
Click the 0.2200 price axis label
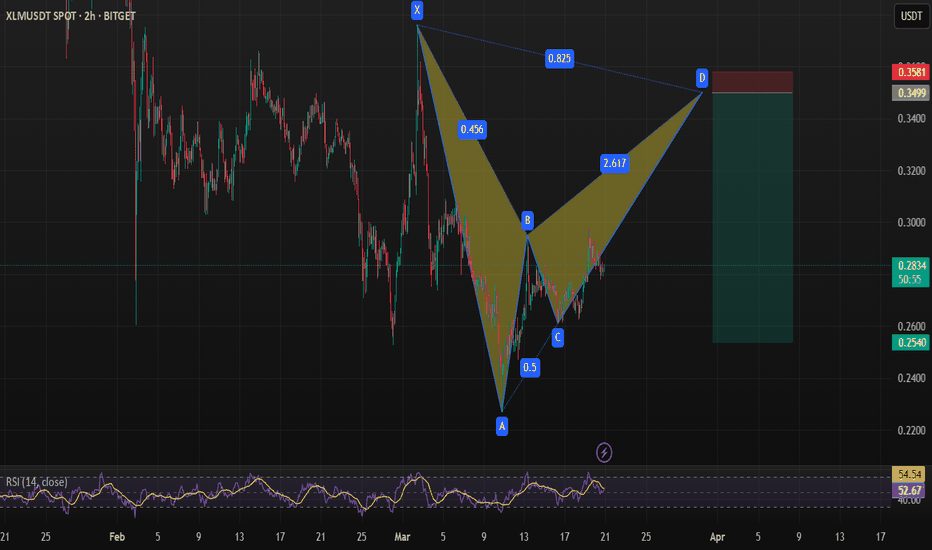[911, 430]
